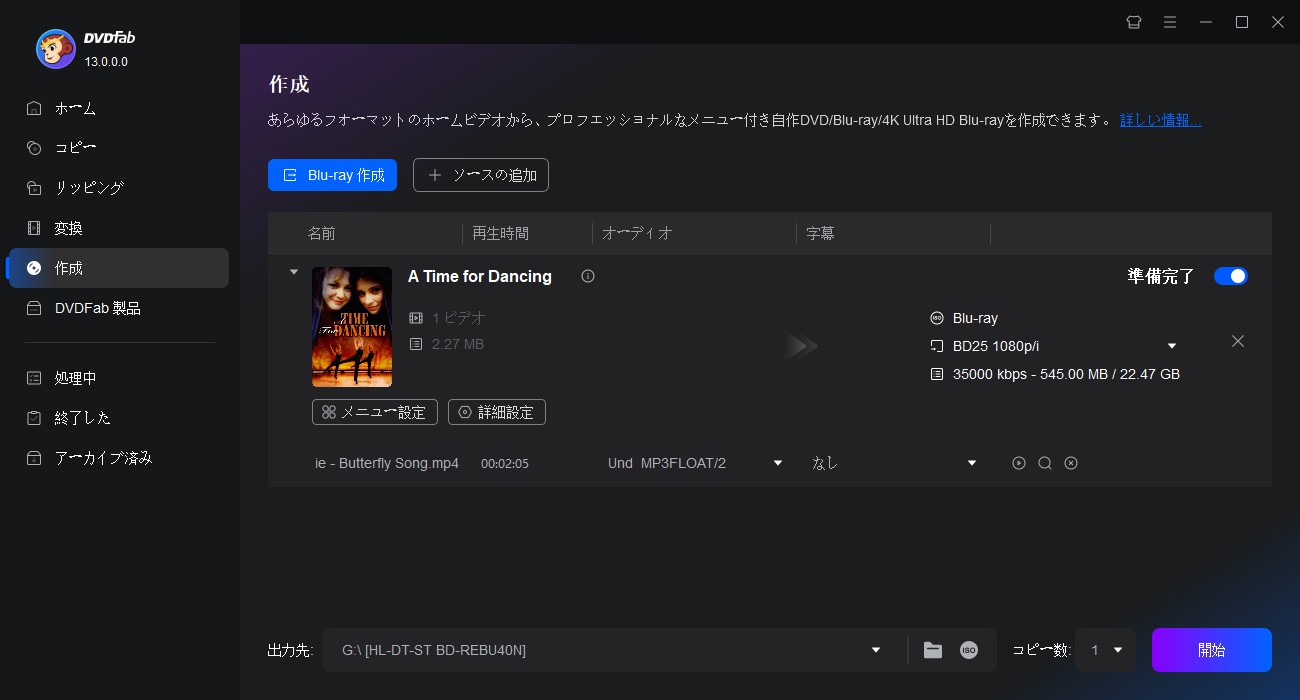Open コピー module in sidebar
Viewport: 1300px width, 700px height.
118,148
